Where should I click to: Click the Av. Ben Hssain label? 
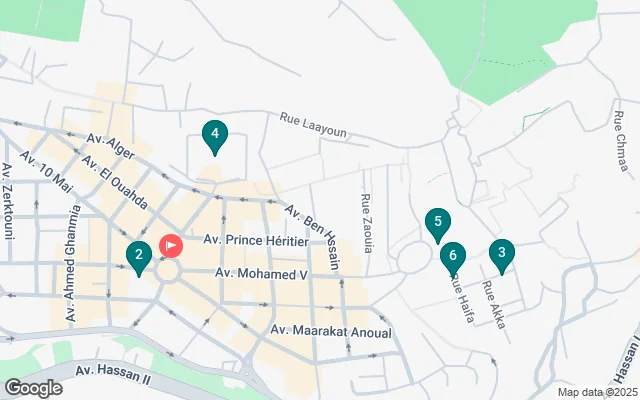pos(312,237)
